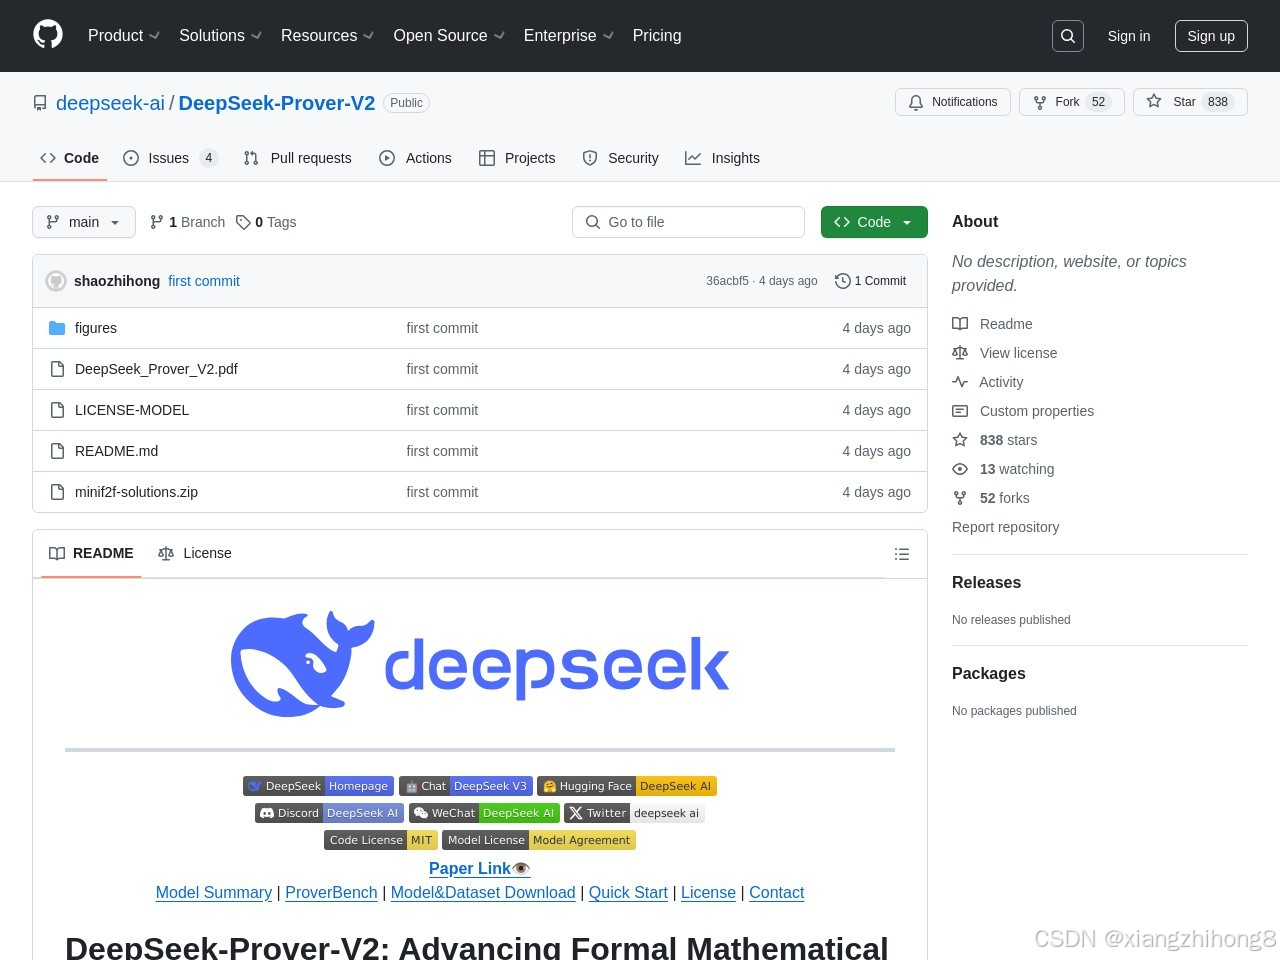Viewport: 1280px width, 960px height.
Task: Select the License tab in README panel
Action: (x=195, y=553)
